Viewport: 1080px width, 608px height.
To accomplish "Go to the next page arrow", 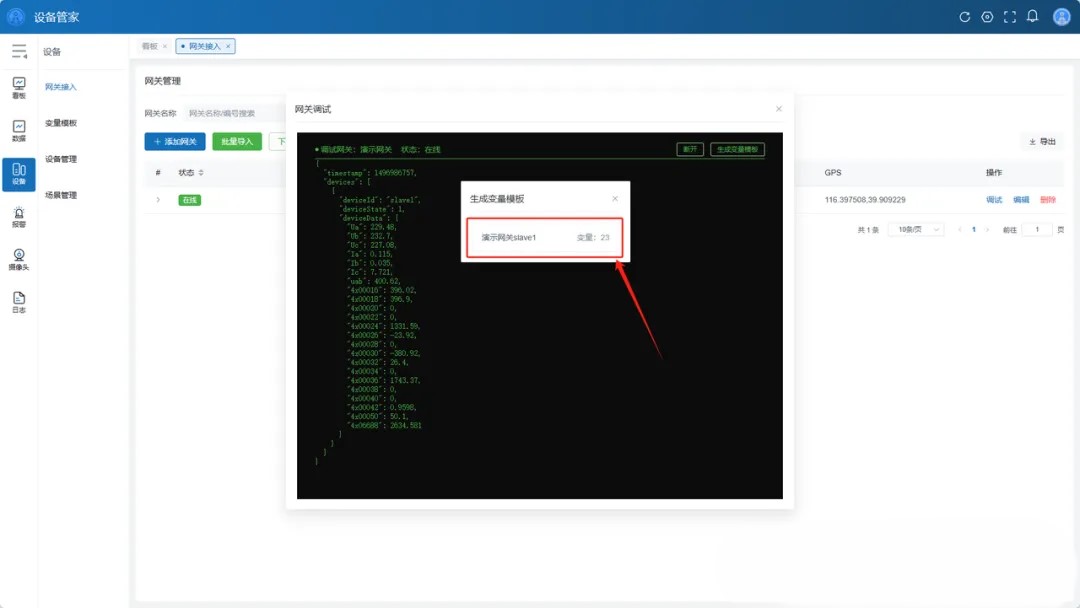I will click(987, 229).
